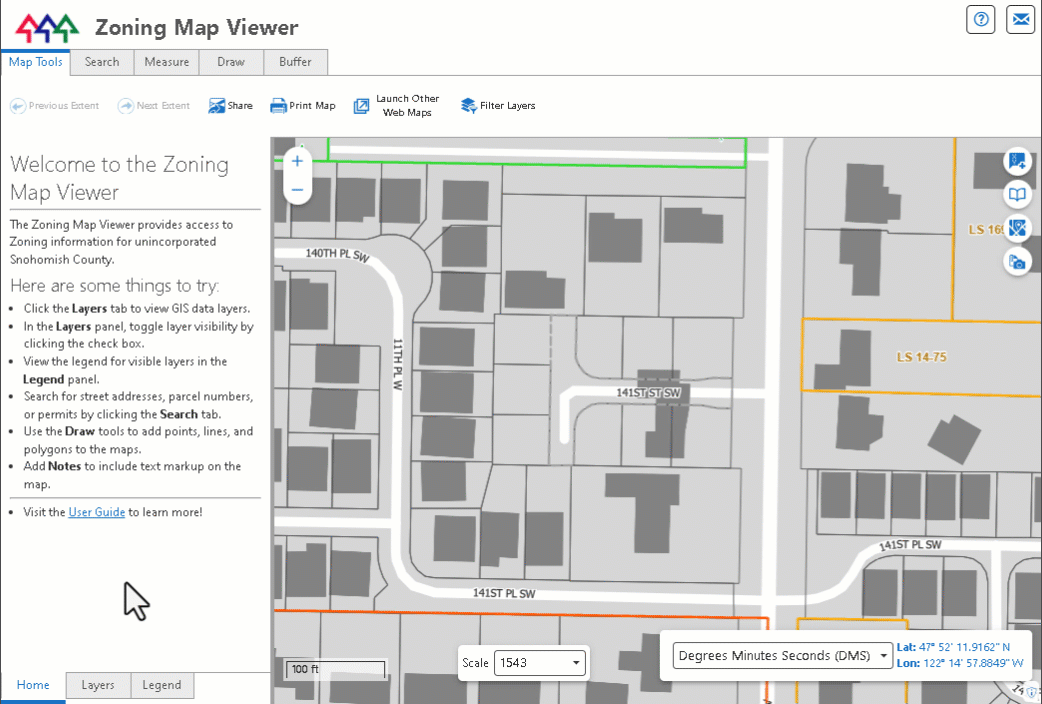The width and height of the screenshot is (1042, 704).
Task: Open the Draw tab
Action: 231,62
